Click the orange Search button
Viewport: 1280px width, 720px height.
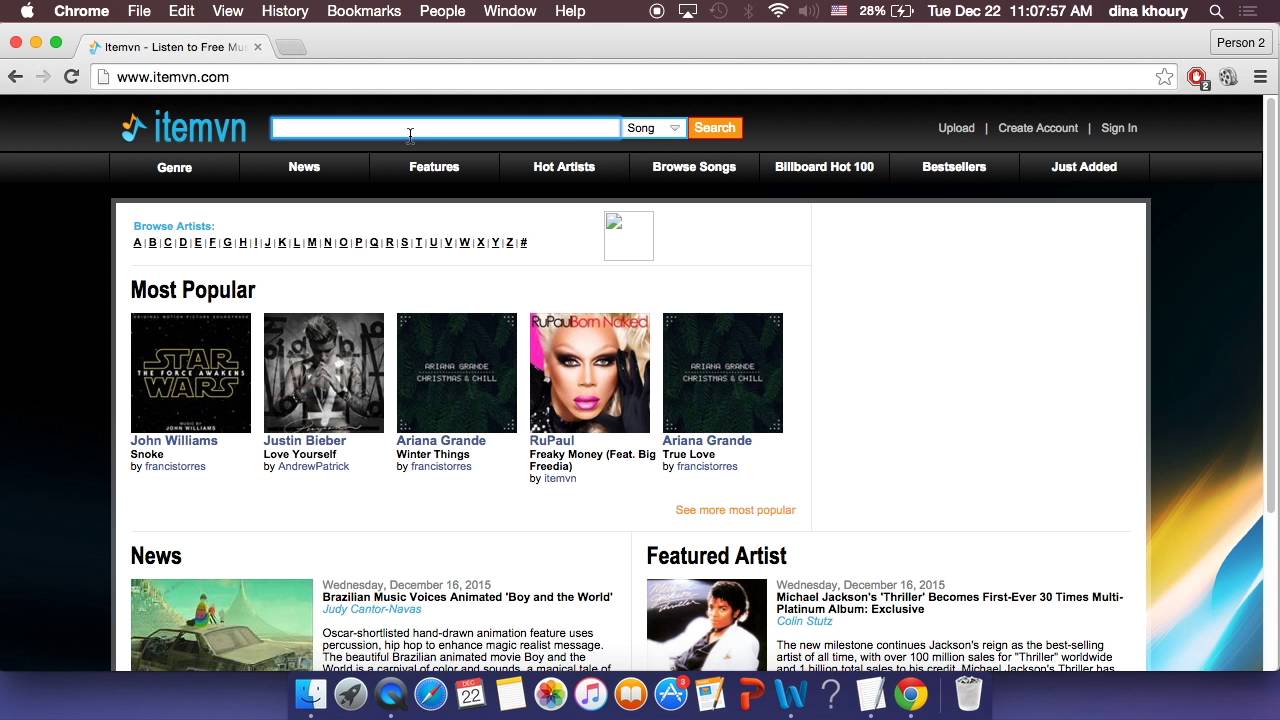(715, 128)
